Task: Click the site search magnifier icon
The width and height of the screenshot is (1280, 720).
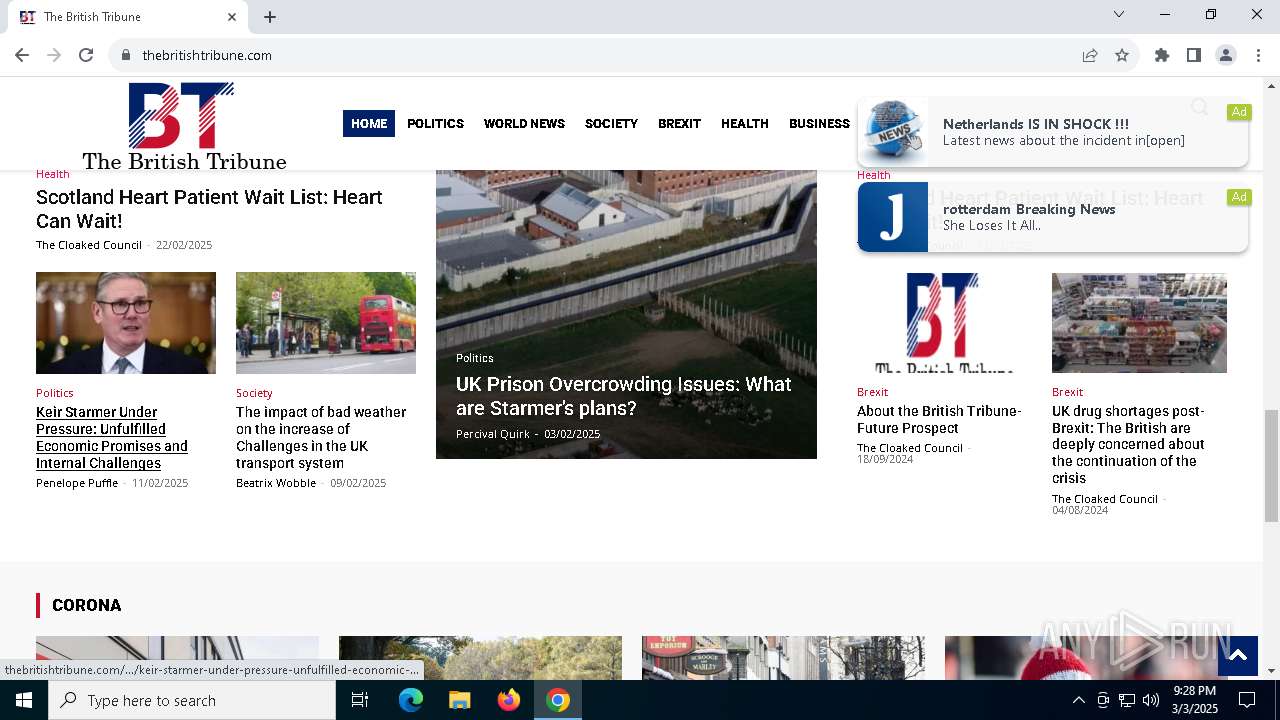Action: [1199, 107]
